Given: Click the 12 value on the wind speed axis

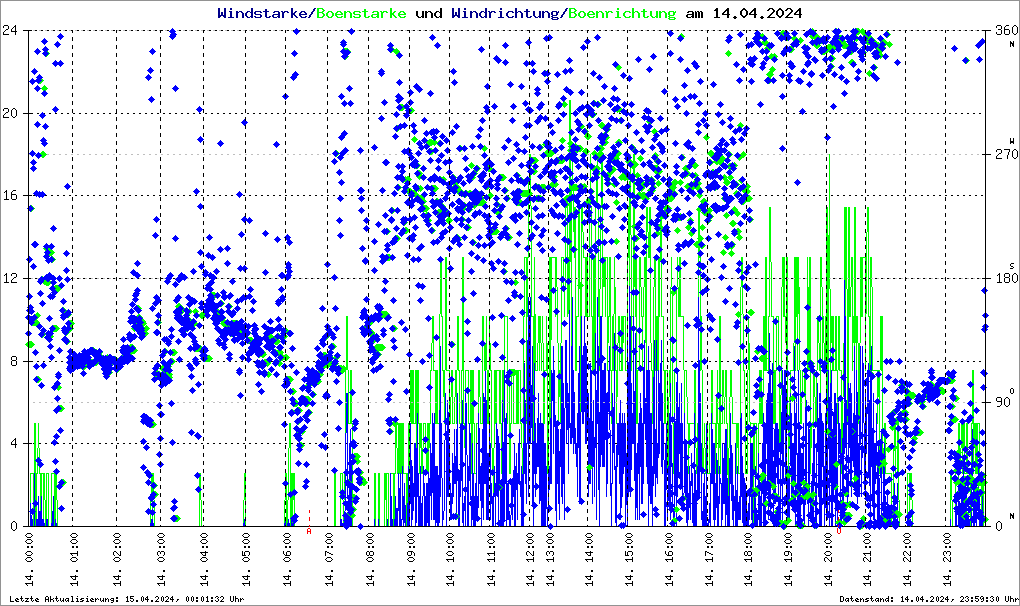Looking at the screenshot, I should [10, 278].
